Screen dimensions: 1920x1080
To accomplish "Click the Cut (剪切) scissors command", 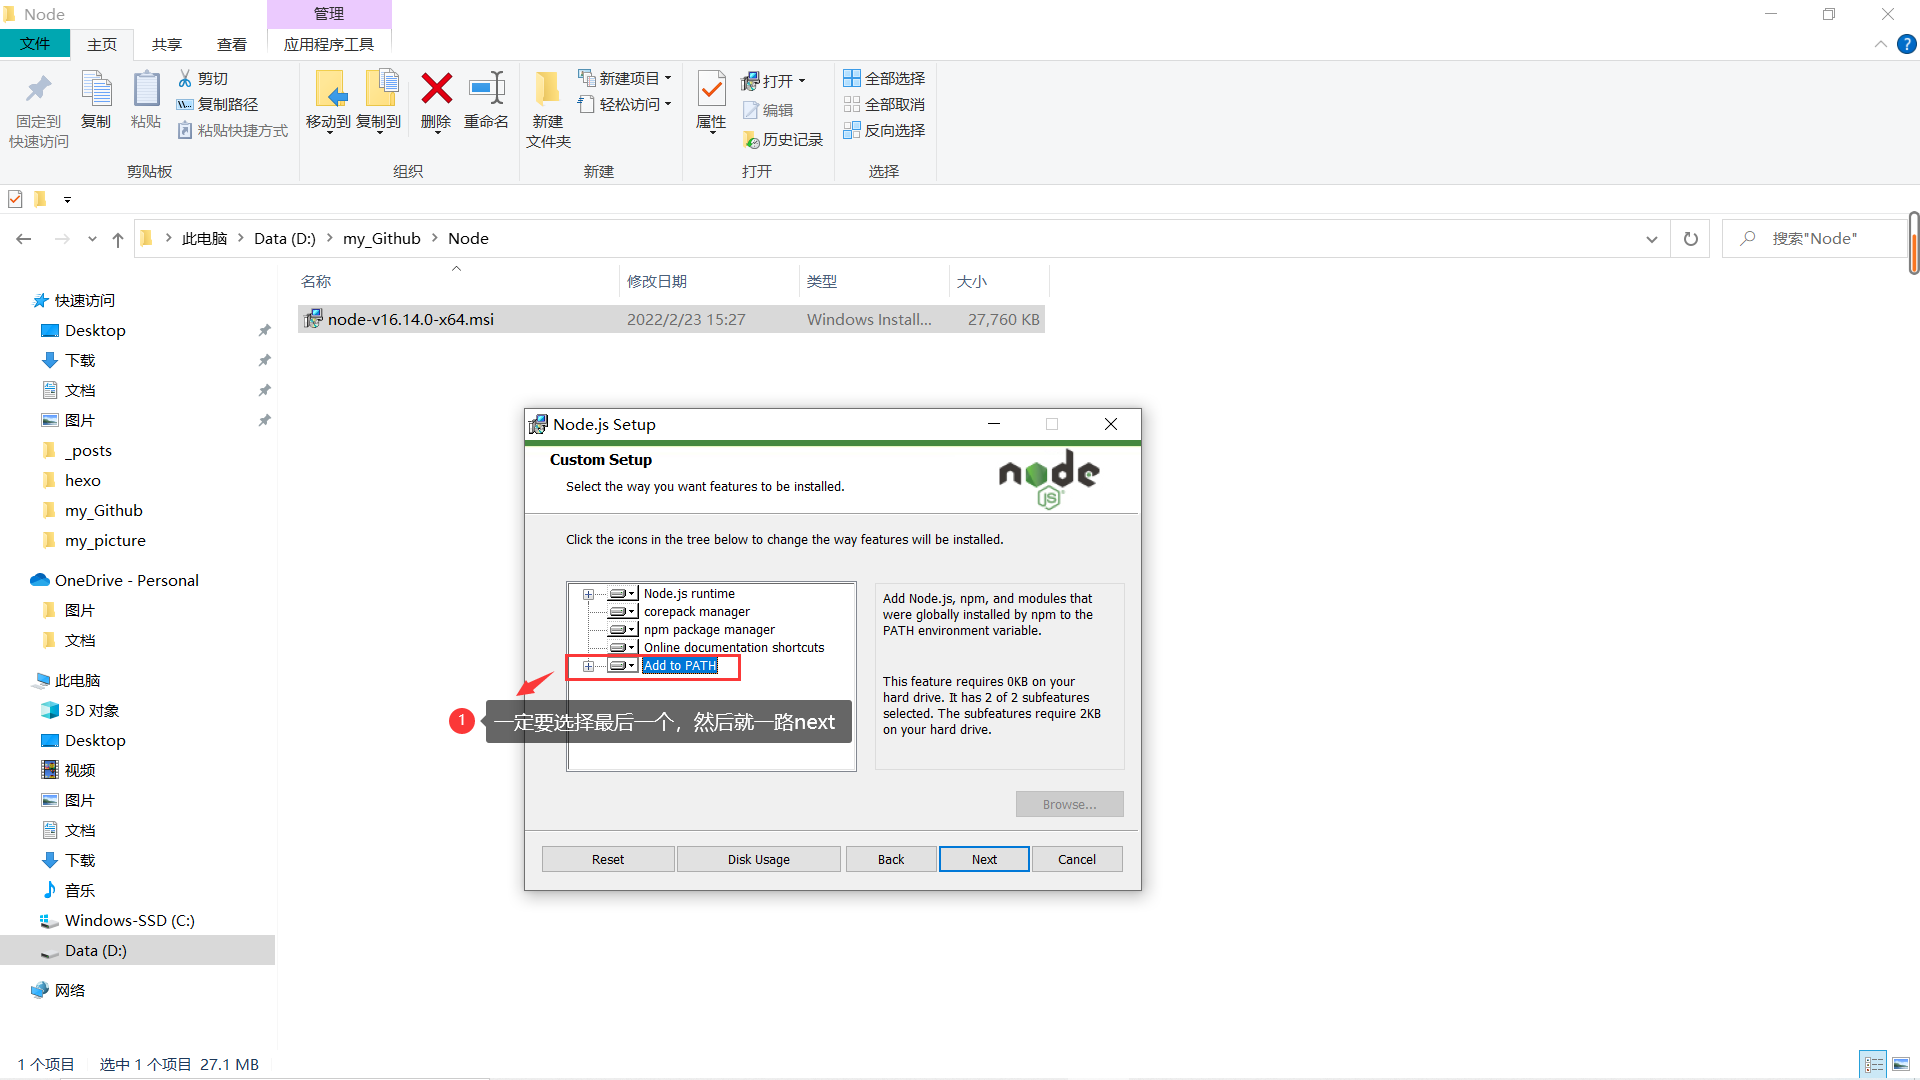I will [x=203, y=78].
